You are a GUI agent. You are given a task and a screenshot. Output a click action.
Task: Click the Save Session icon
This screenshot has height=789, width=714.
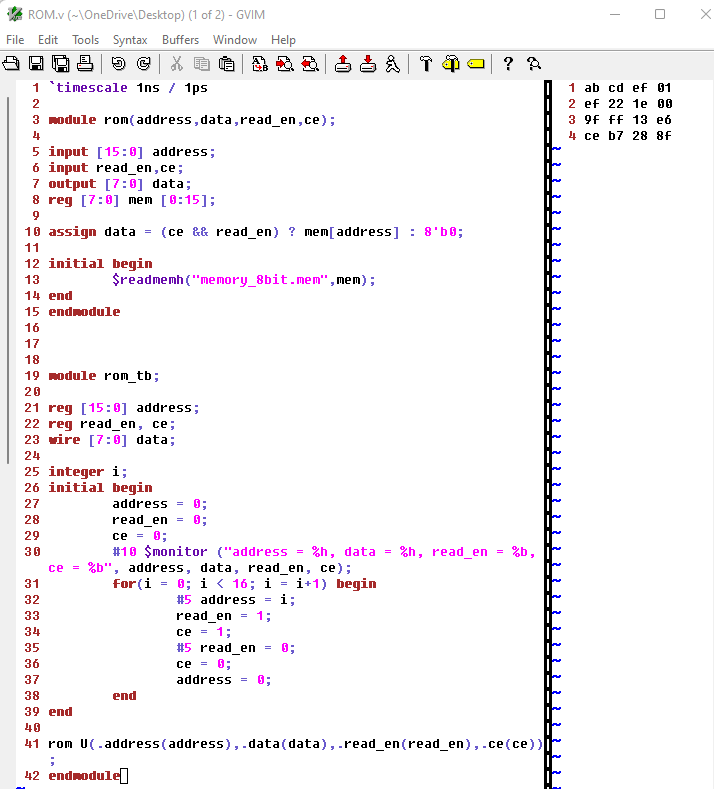(368, 64)
